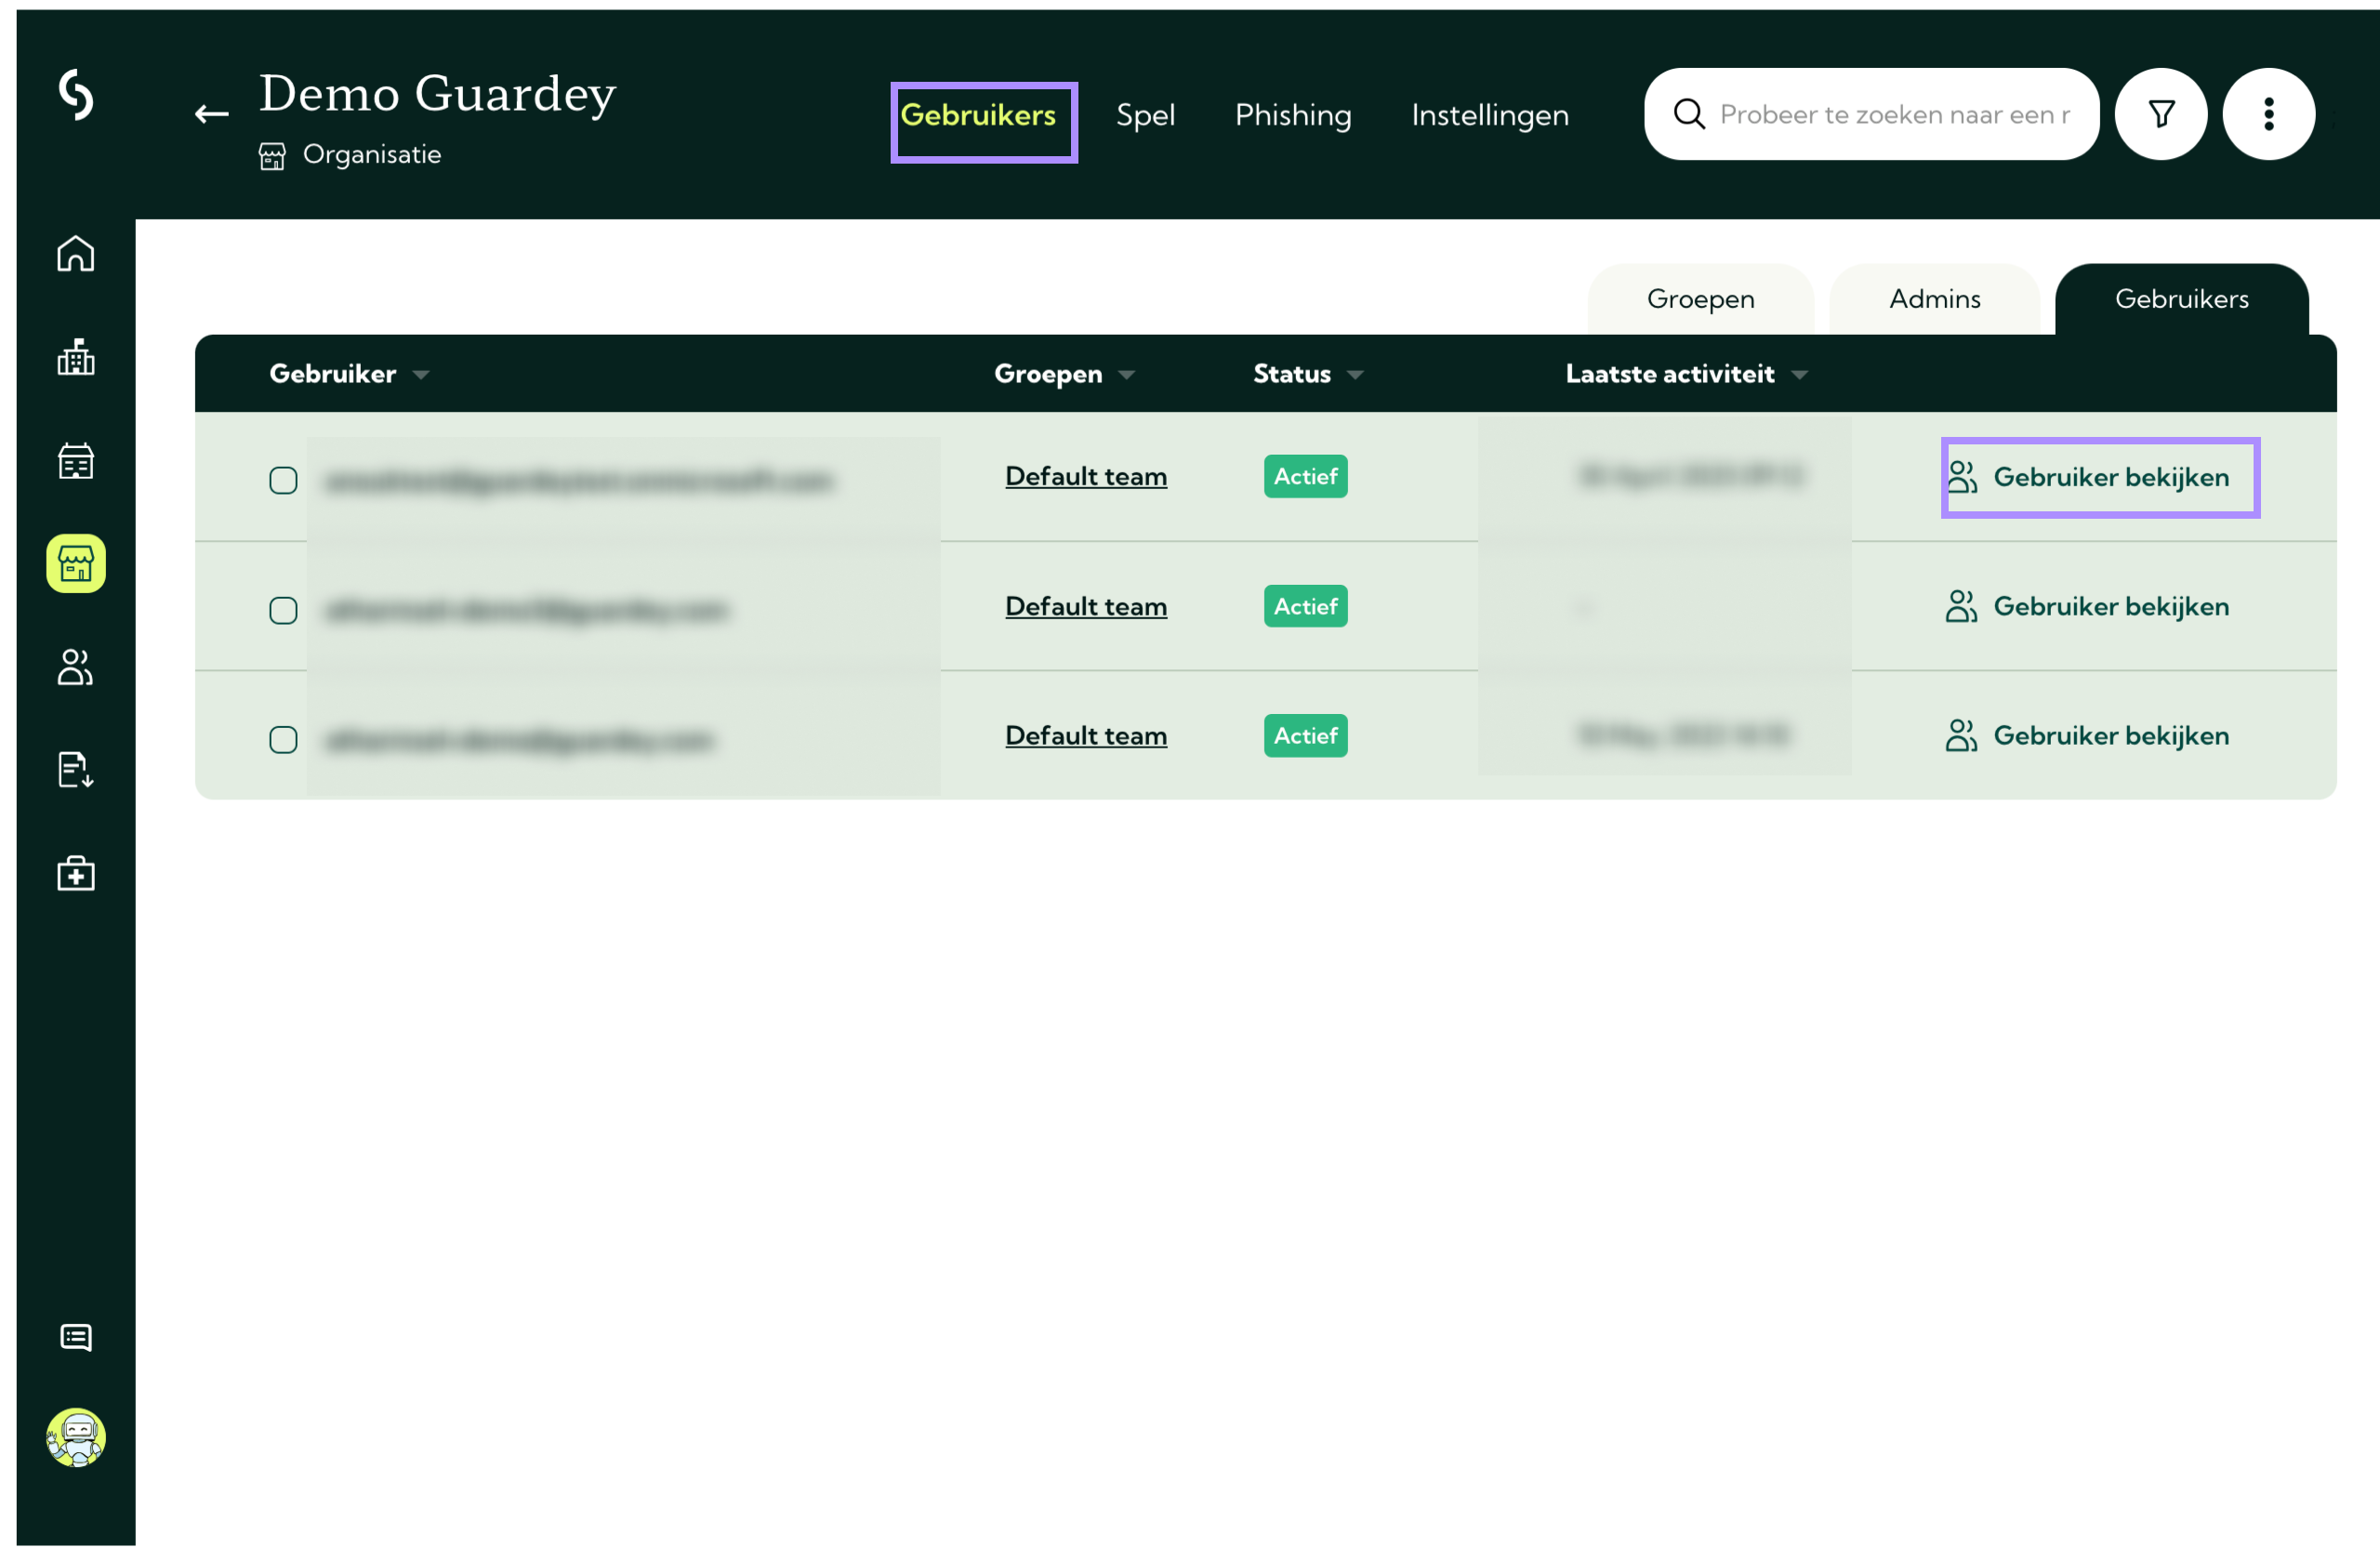The image size is (2380, 1547).
Task: Click the highlighted store icon in sidebar
Action: click(75, 564)
